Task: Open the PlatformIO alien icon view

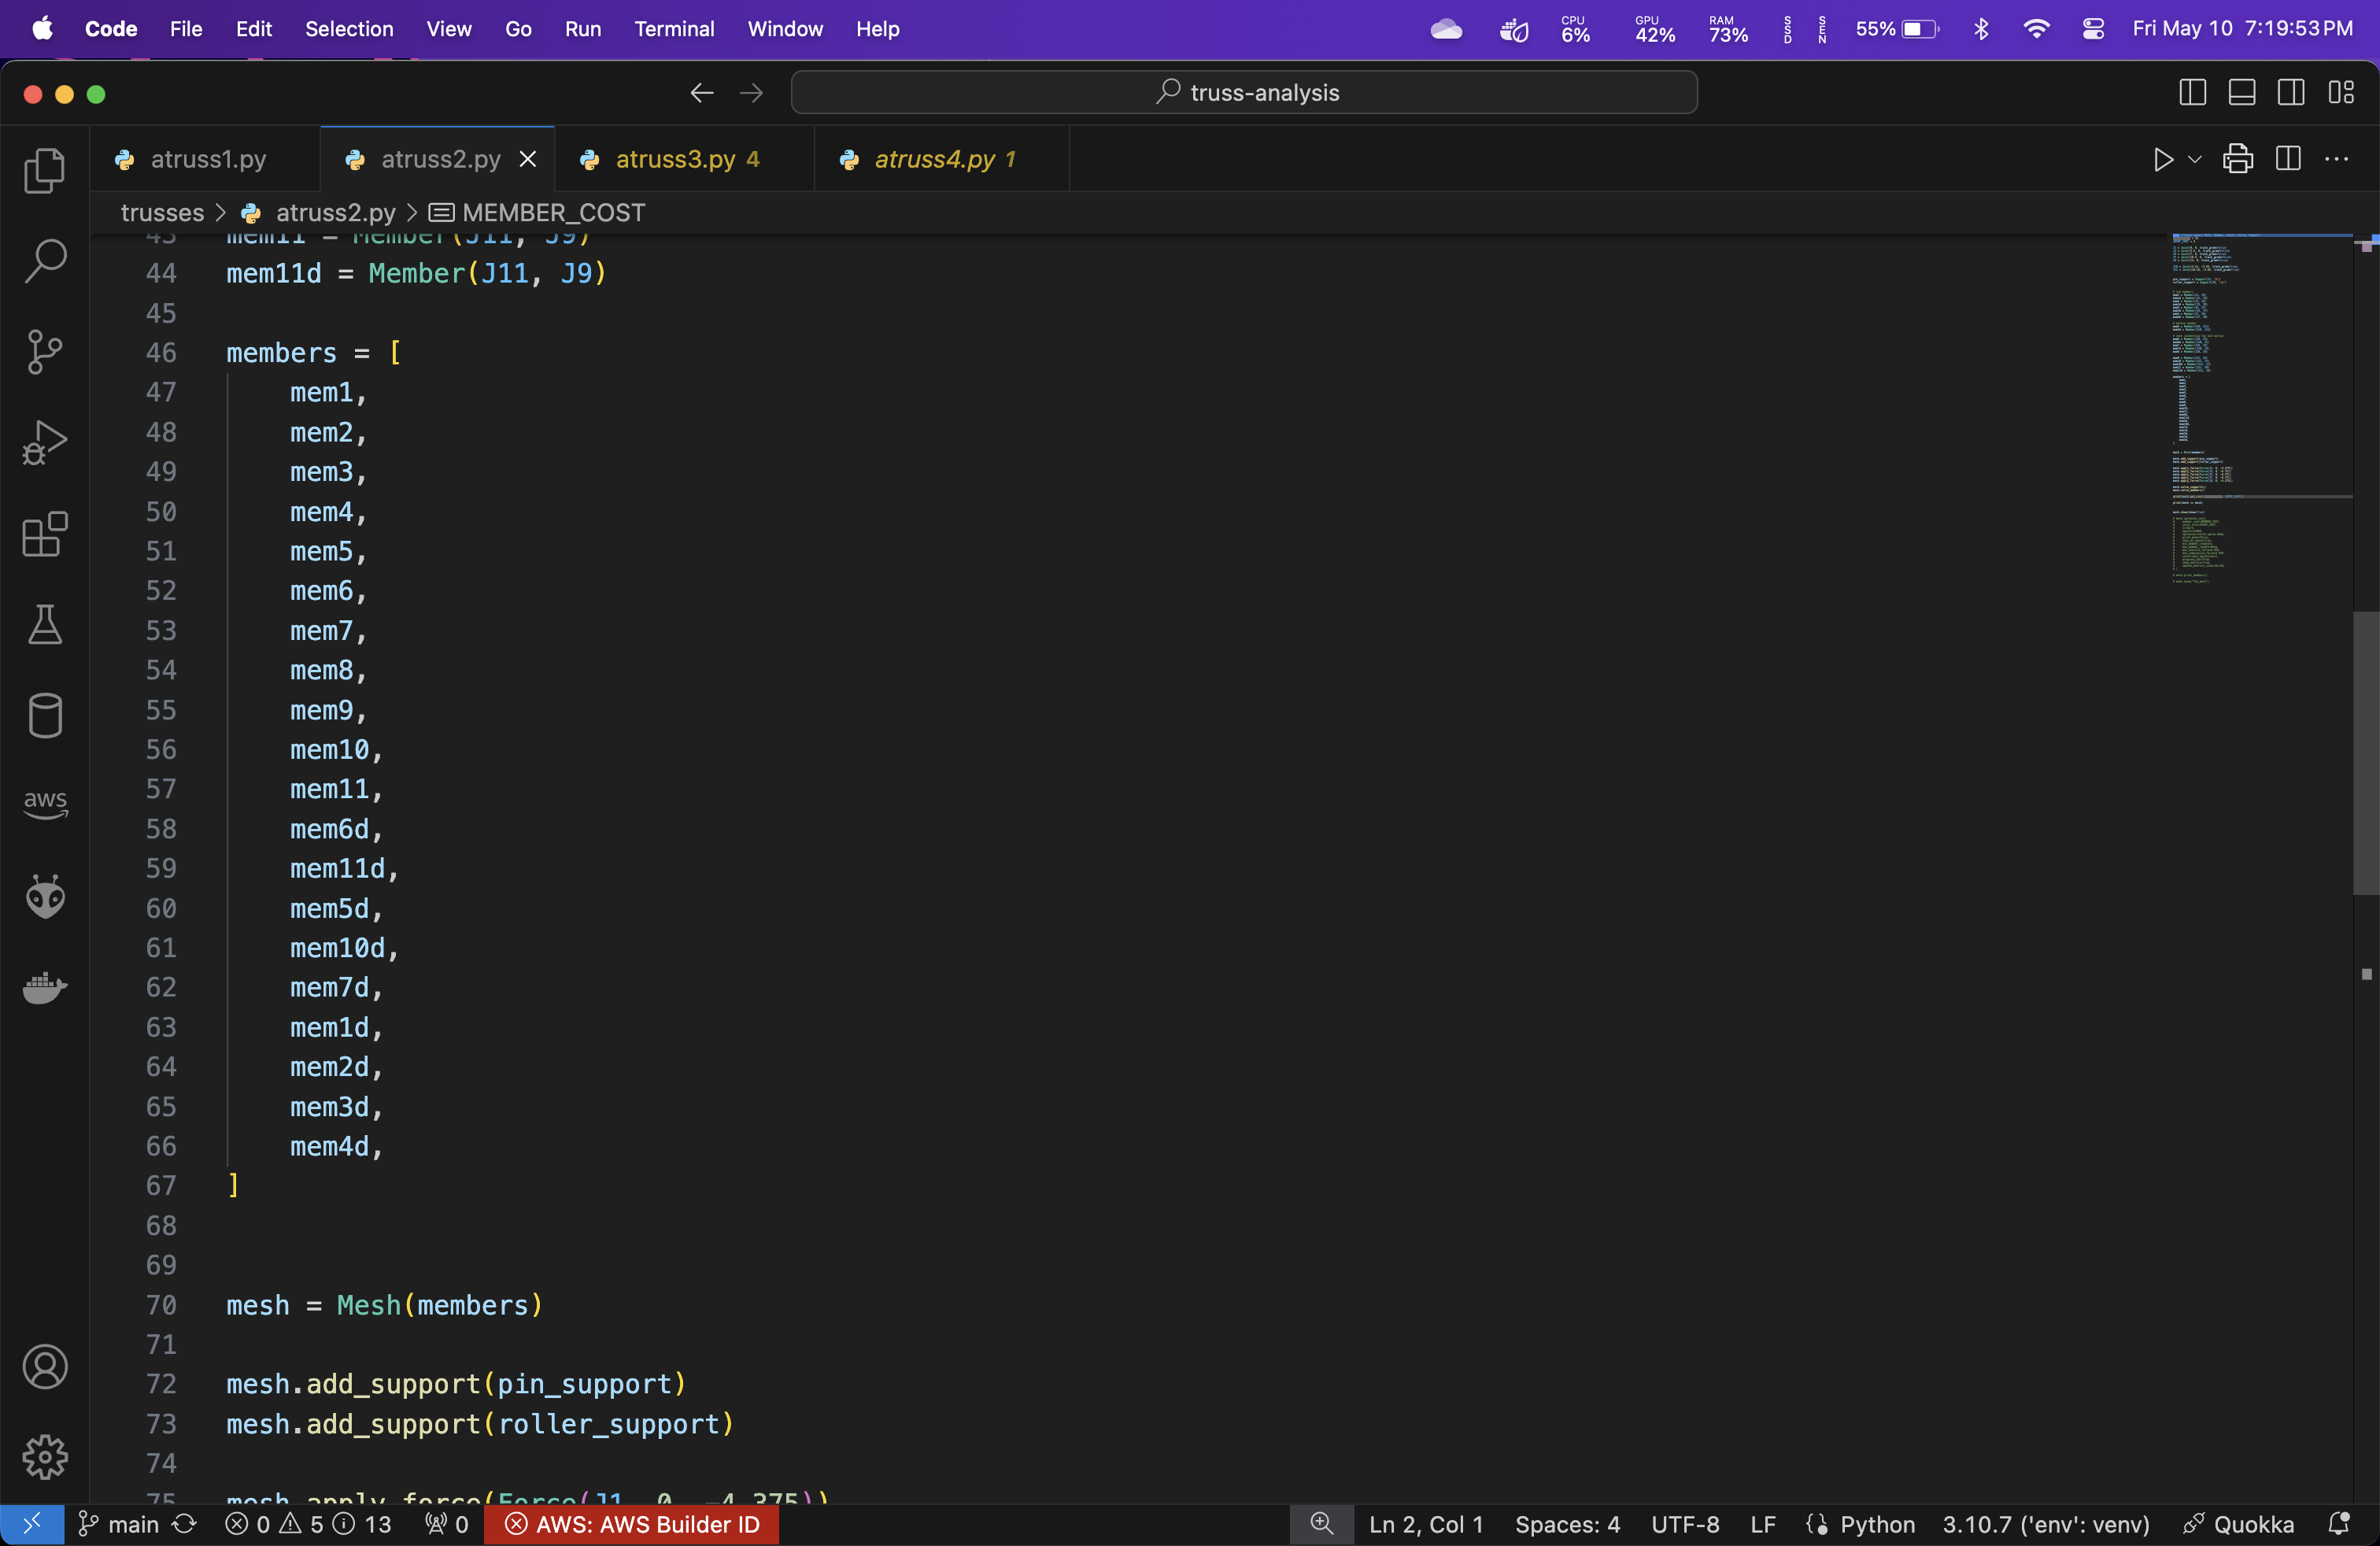Action: 45,897
